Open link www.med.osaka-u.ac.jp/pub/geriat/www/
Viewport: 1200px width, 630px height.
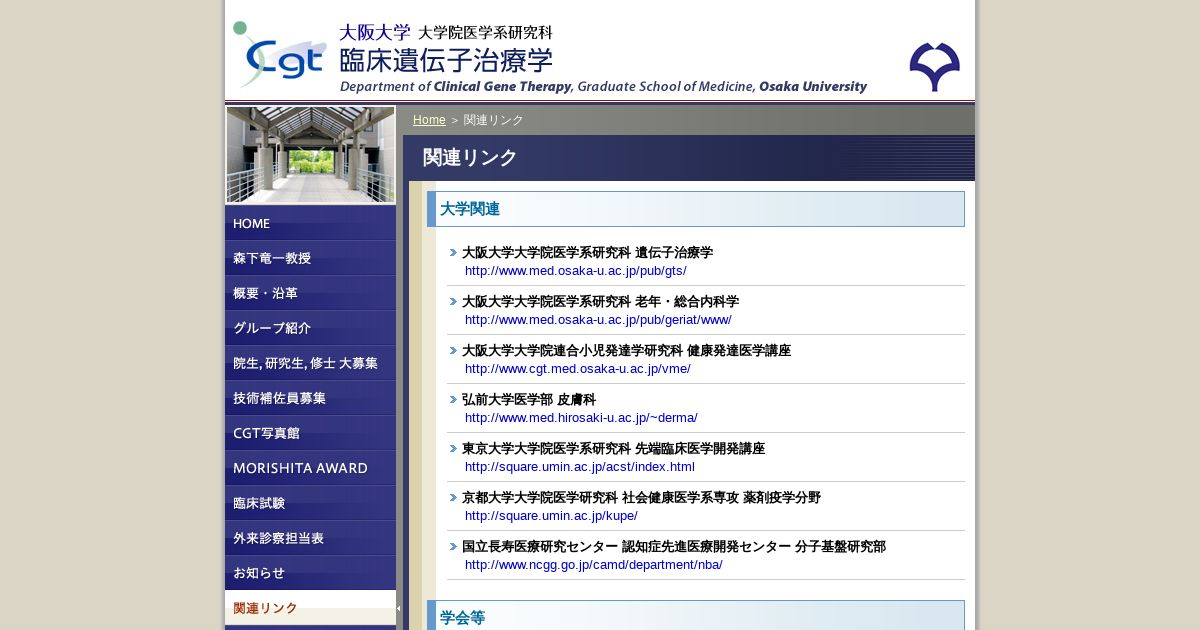598,320
